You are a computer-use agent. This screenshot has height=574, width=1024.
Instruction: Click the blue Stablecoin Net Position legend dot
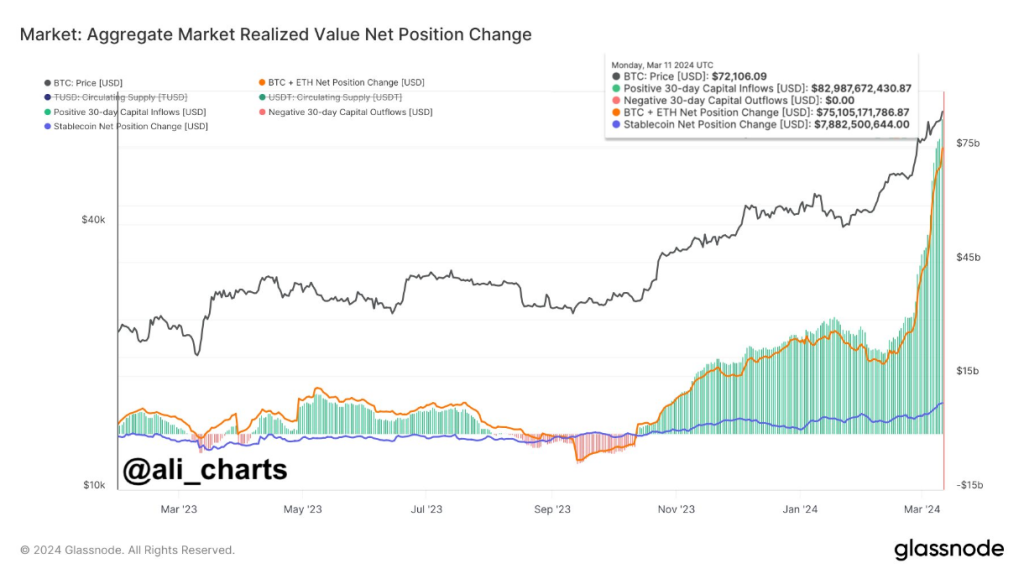47,127
